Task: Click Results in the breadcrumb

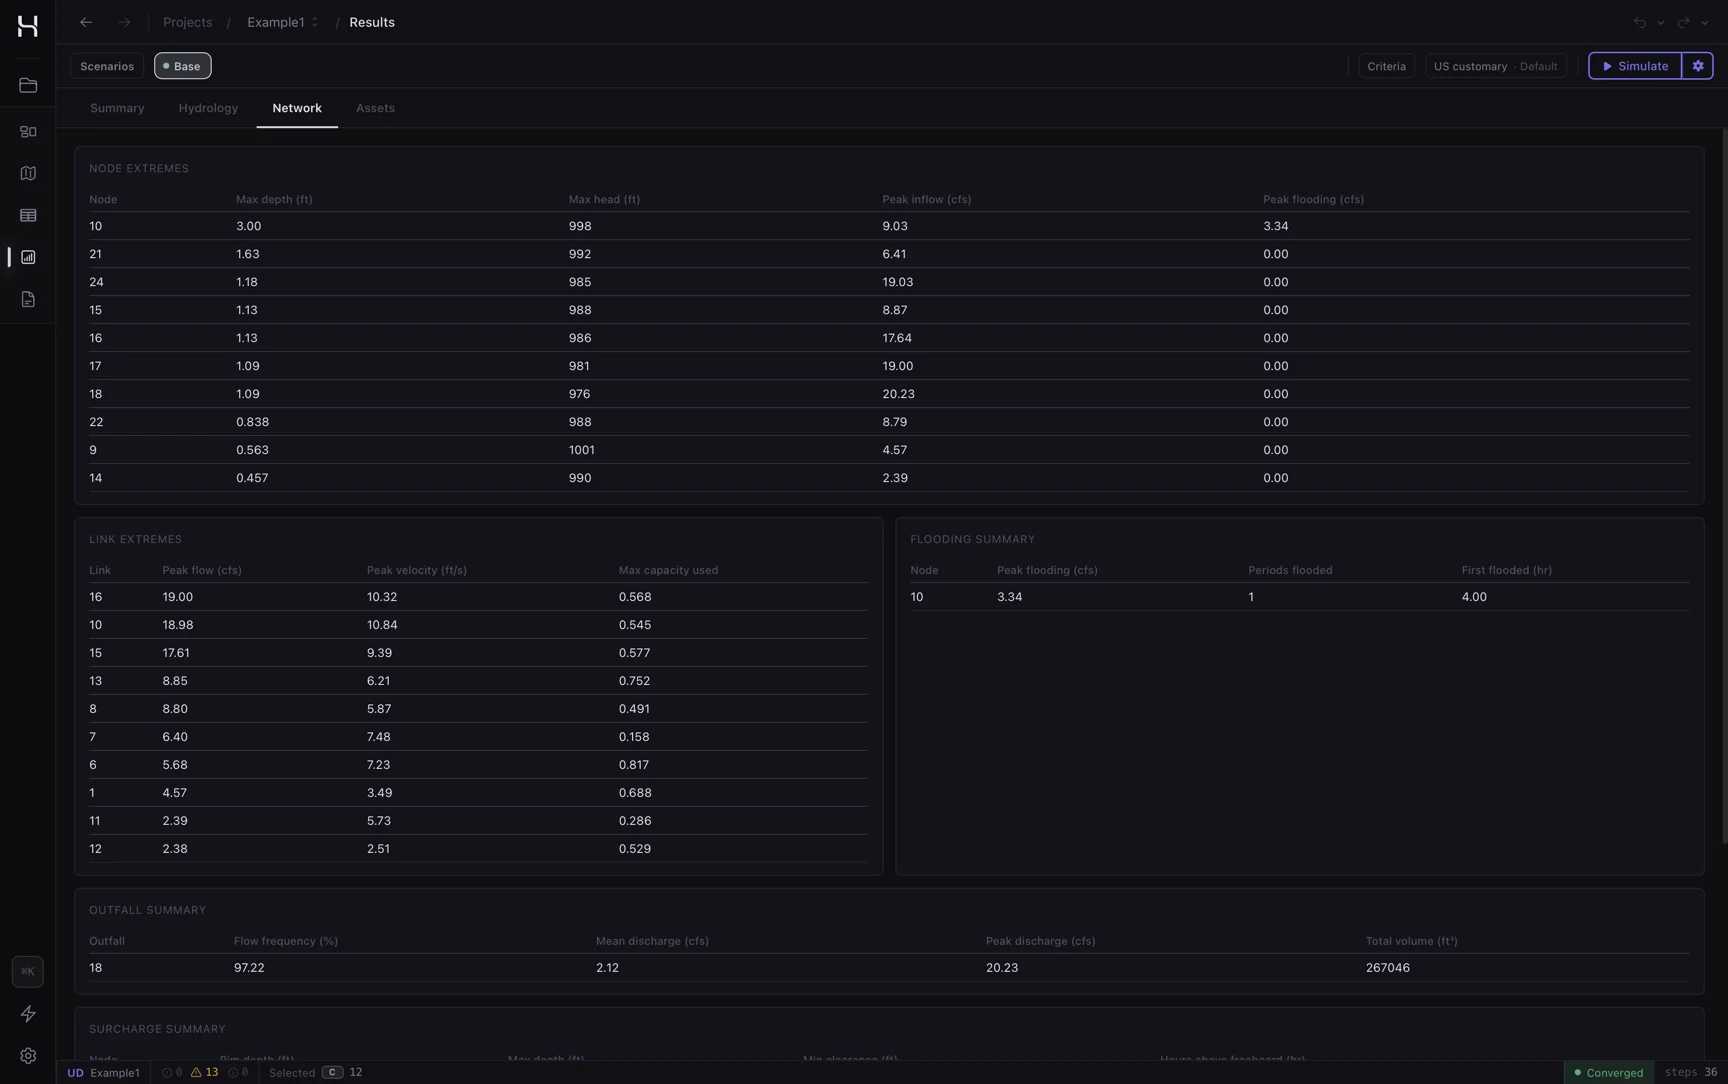Action: [372, 22]
